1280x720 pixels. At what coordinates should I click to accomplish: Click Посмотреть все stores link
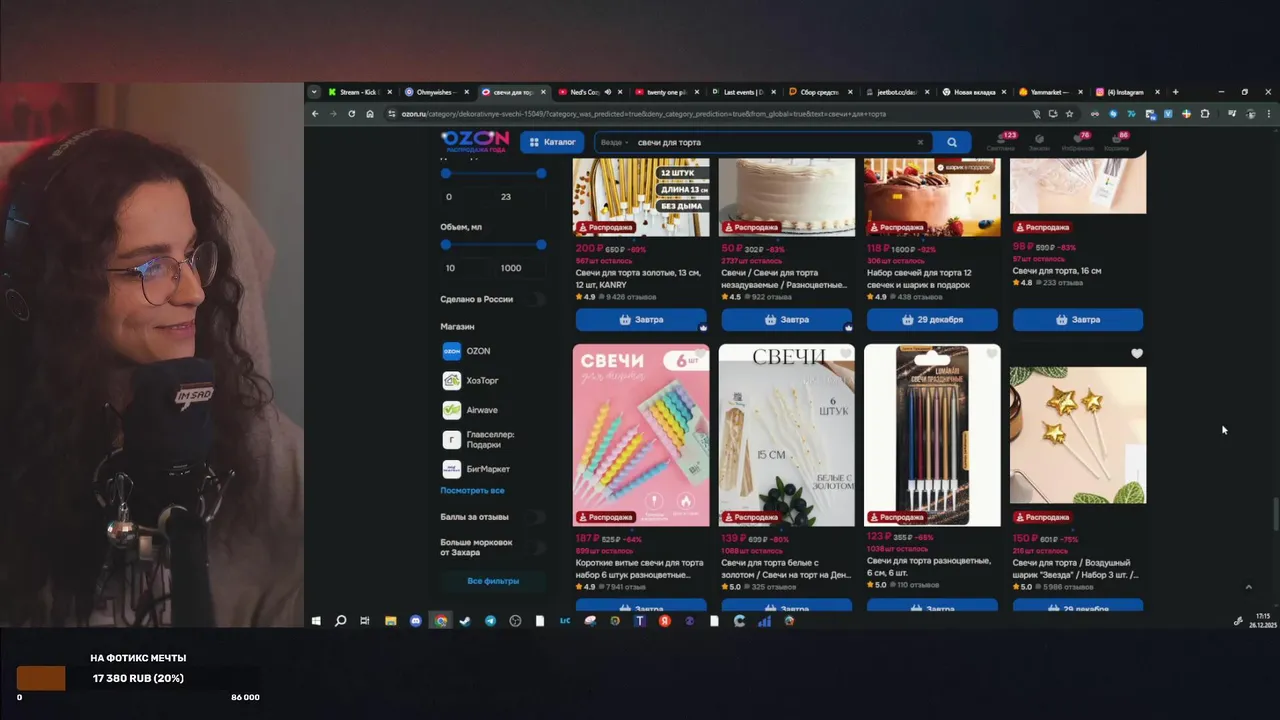(472, 490)
